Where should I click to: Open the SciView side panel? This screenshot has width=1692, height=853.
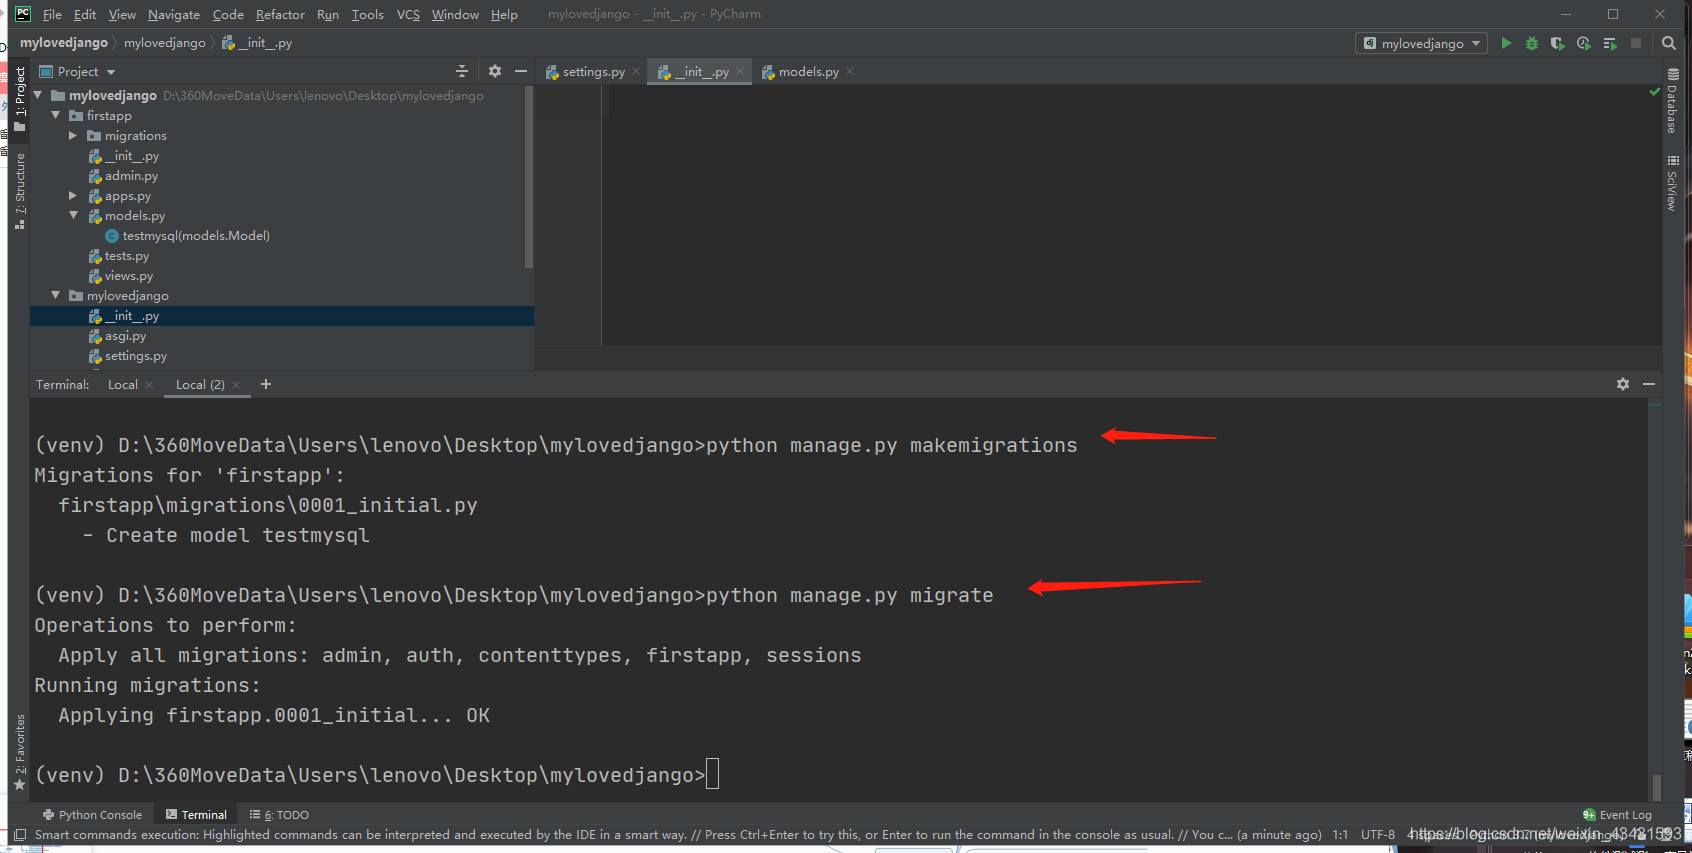pyautogui.click(x=1672, y=182)
